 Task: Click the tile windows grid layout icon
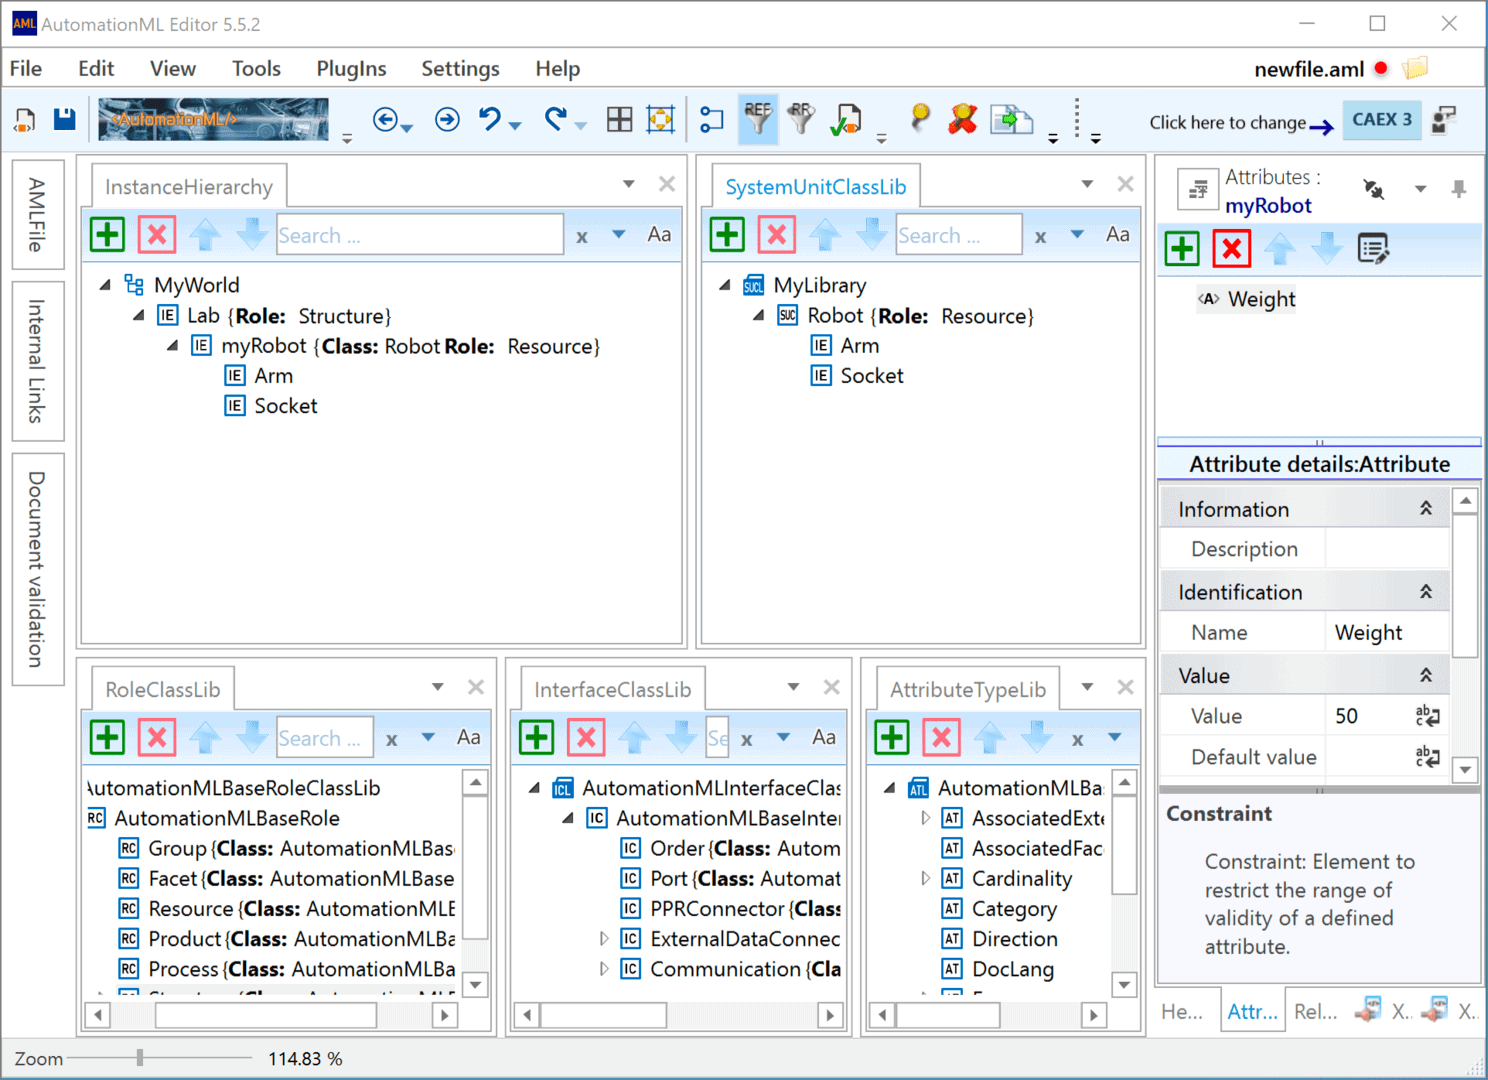click(x=620, y=119)
